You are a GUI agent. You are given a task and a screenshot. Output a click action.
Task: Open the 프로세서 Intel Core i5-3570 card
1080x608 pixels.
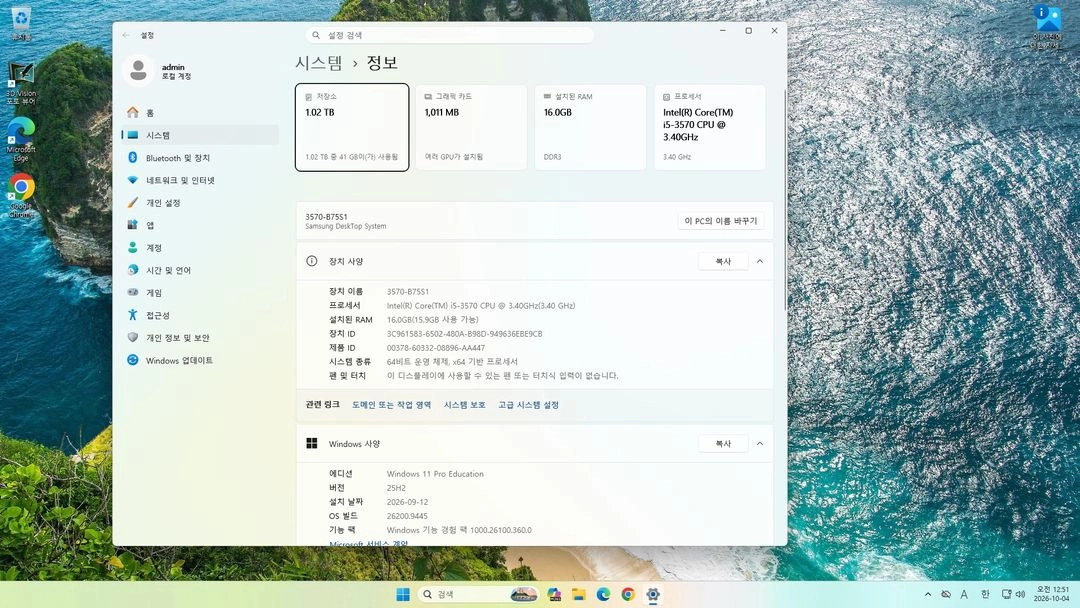[709, 127]
